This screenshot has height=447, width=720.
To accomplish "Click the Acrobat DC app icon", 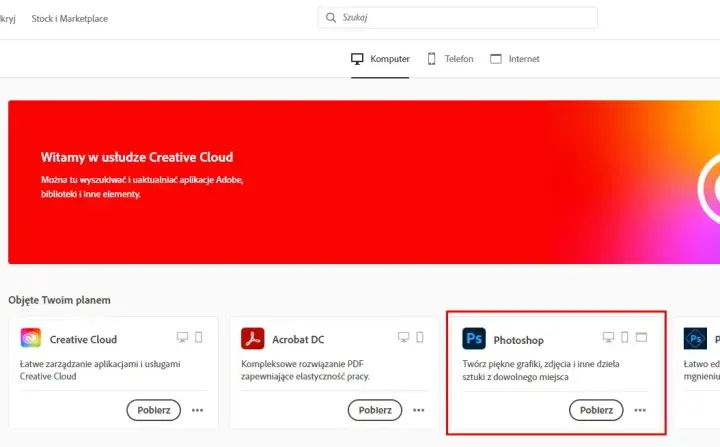I will (x=253, y=339).
